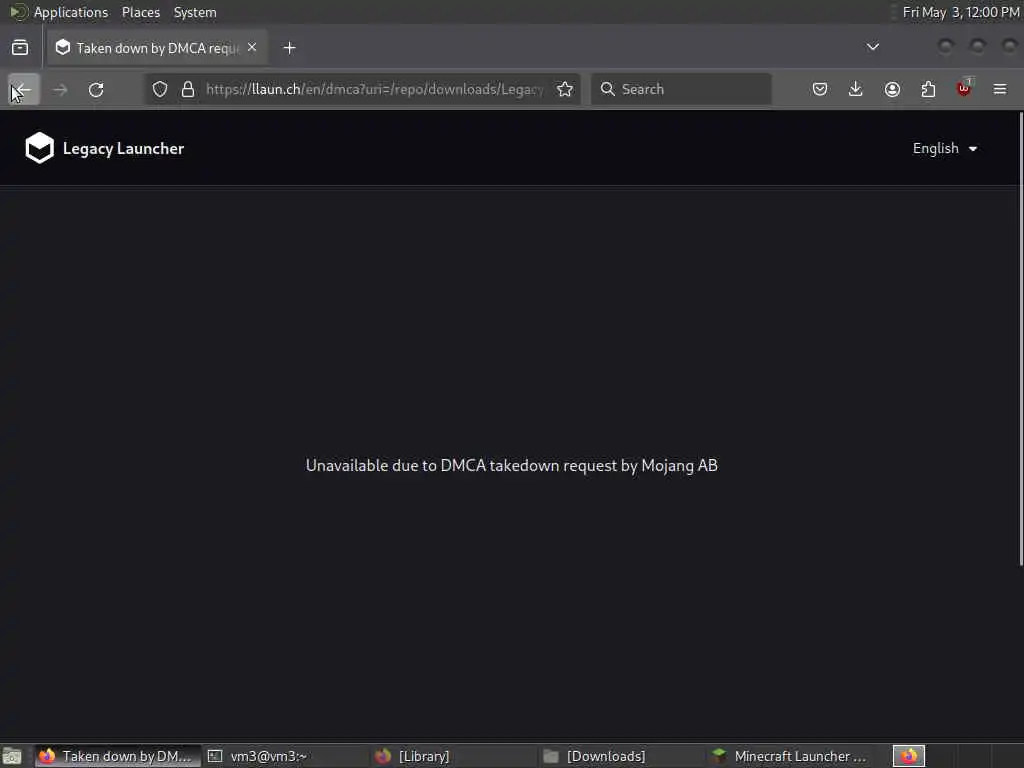This screenshot has width=1024, height=768.
Task: Open the Pocket save icon
Action: point(820,89)
